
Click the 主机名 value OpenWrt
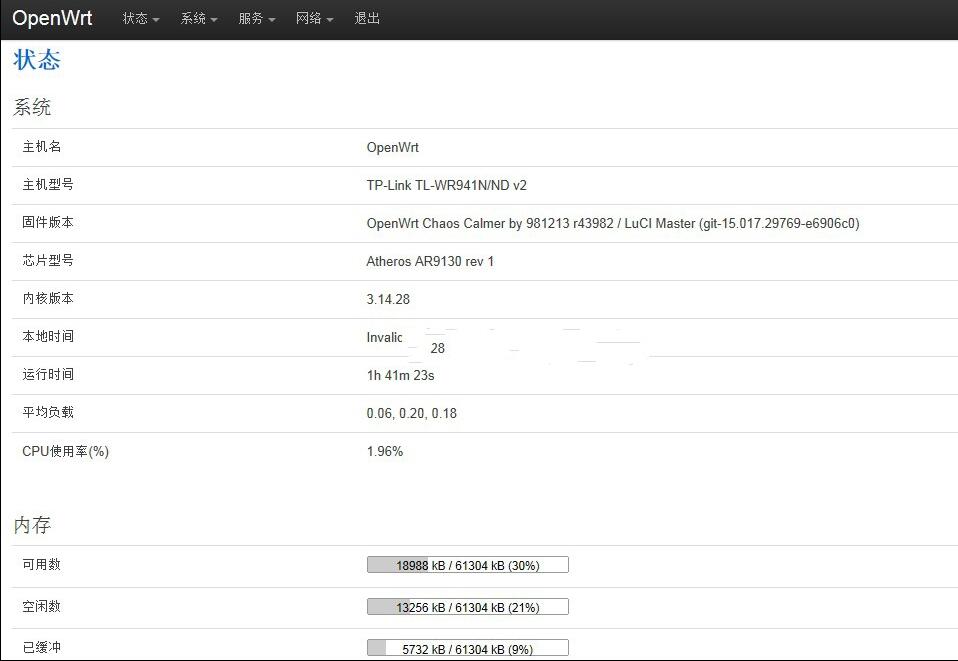392,147
